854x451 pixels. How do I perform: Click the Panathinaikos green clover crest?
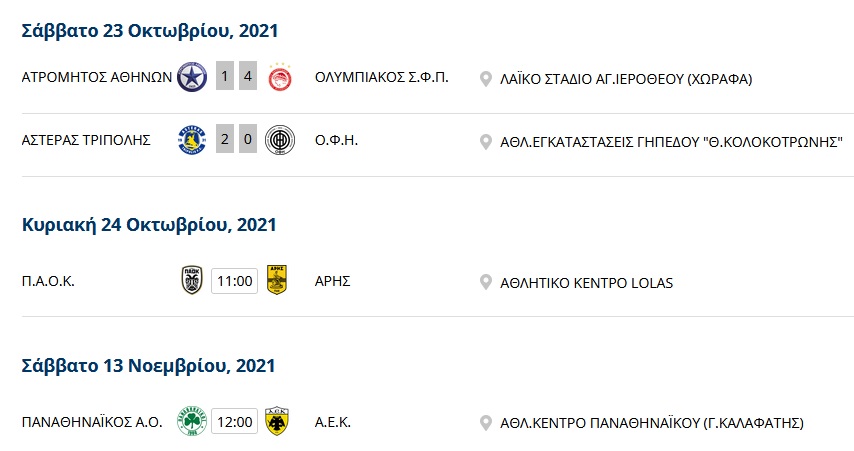coord(192,421)
